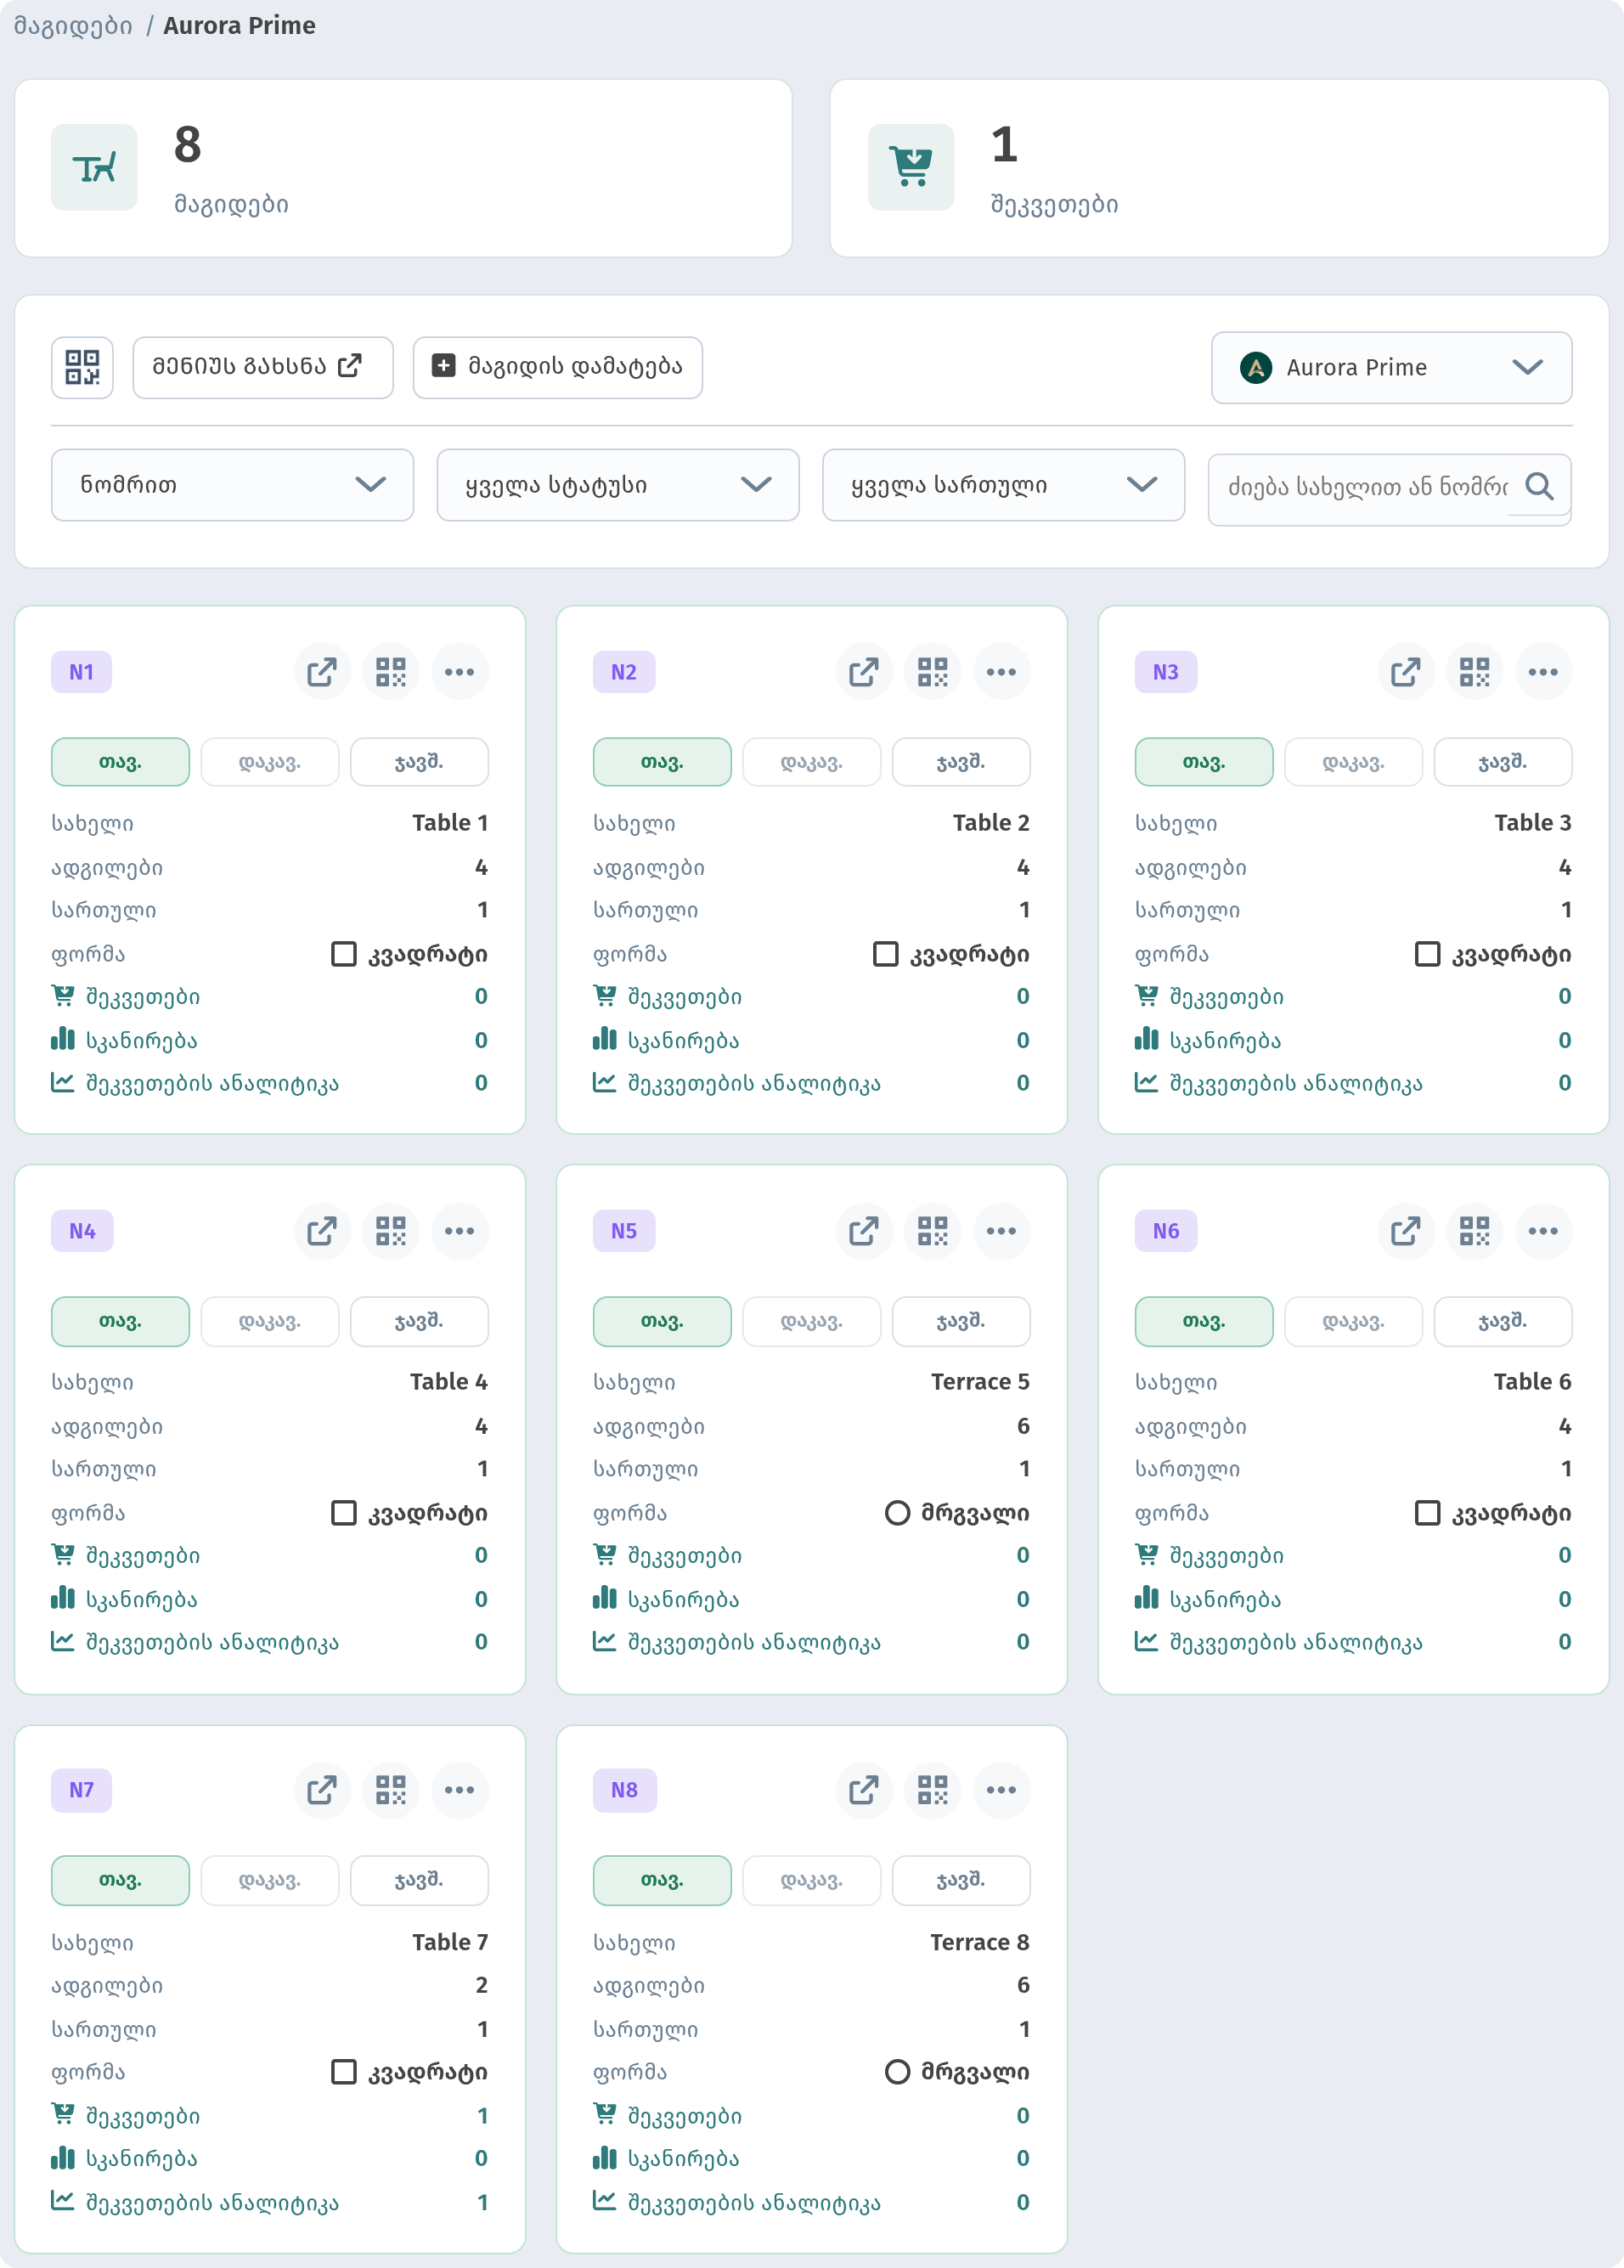Set table N8 status to ჯავშ.
Viewport: 1624px width, 2268px height.
click(x=961, y=1880)
